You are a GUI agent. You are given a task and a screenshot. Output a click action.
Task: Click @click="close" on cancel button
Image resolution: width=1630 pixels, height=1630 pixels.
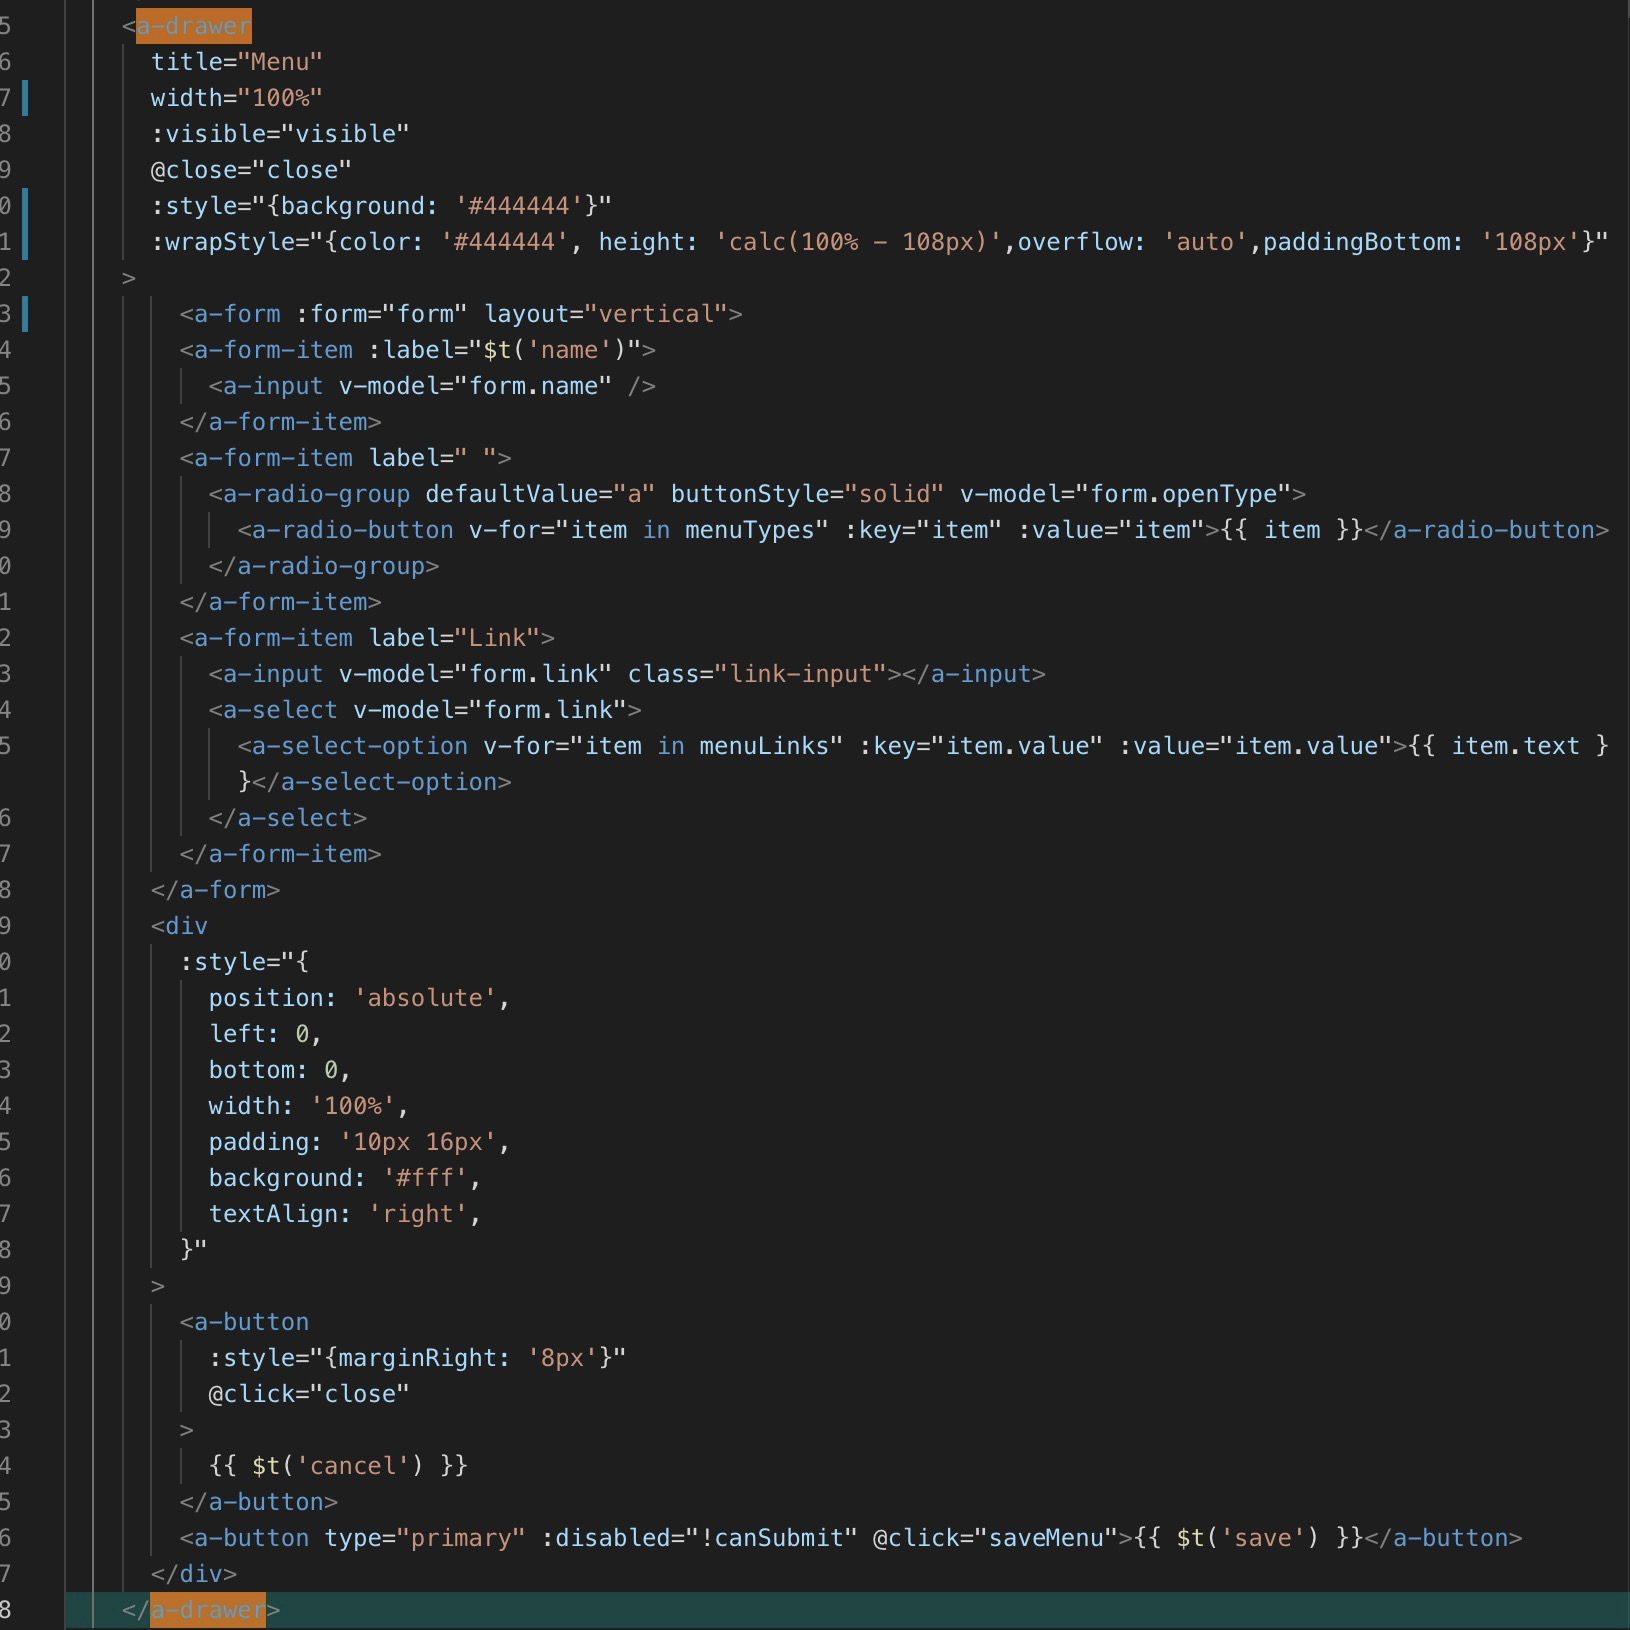pos(309,1394)
